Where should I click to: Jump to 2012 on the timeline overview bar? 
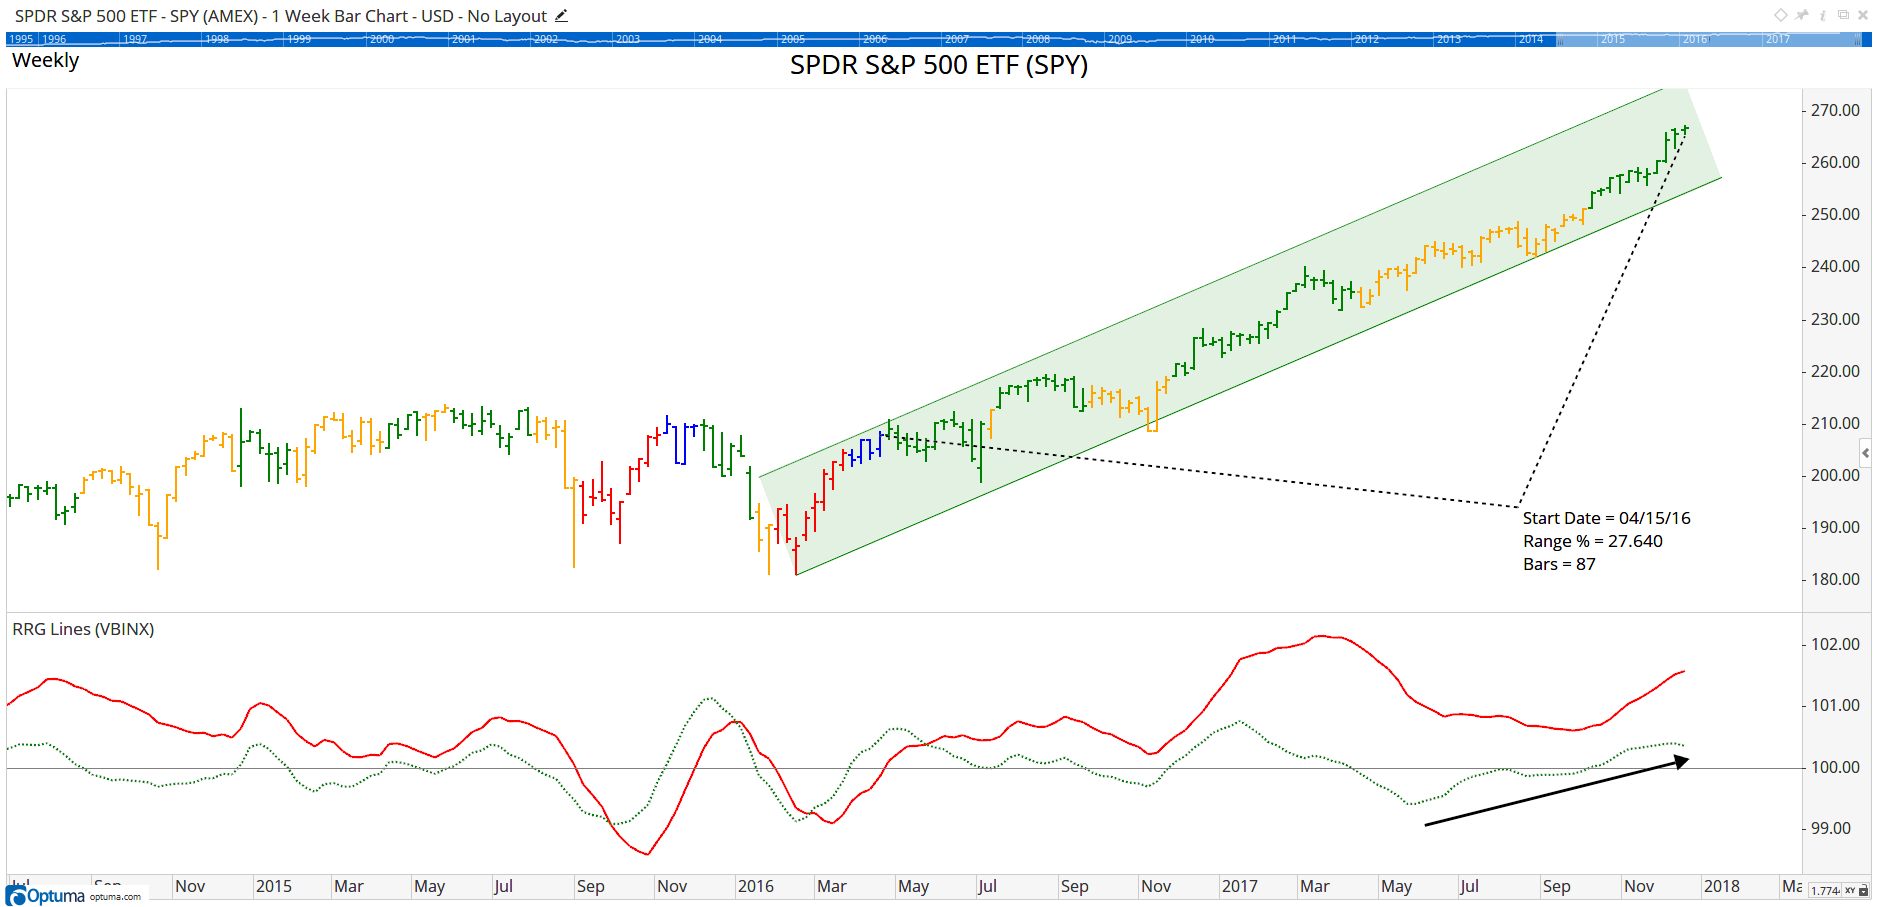coord(1366,39)
